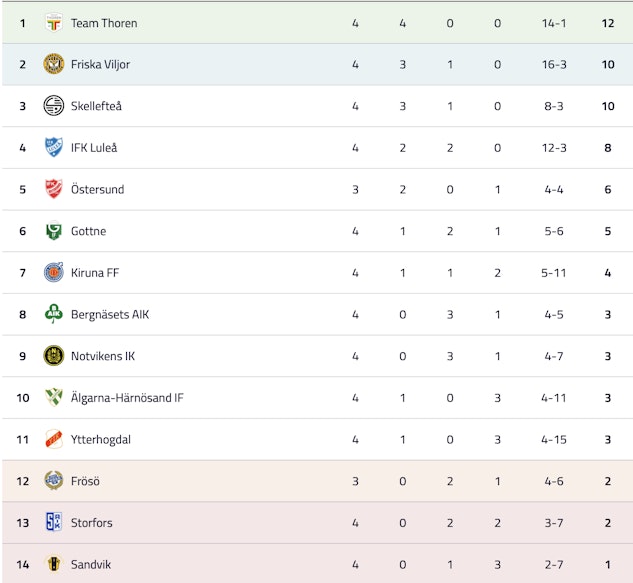
Task: Select the Skellefteå team name
Action: [96, 106]
